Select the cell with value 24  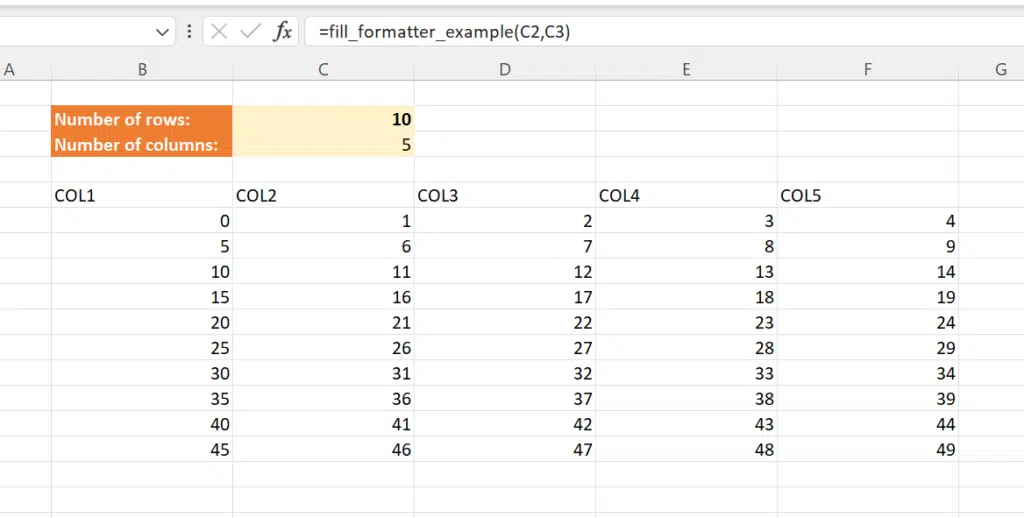[868, 323]
